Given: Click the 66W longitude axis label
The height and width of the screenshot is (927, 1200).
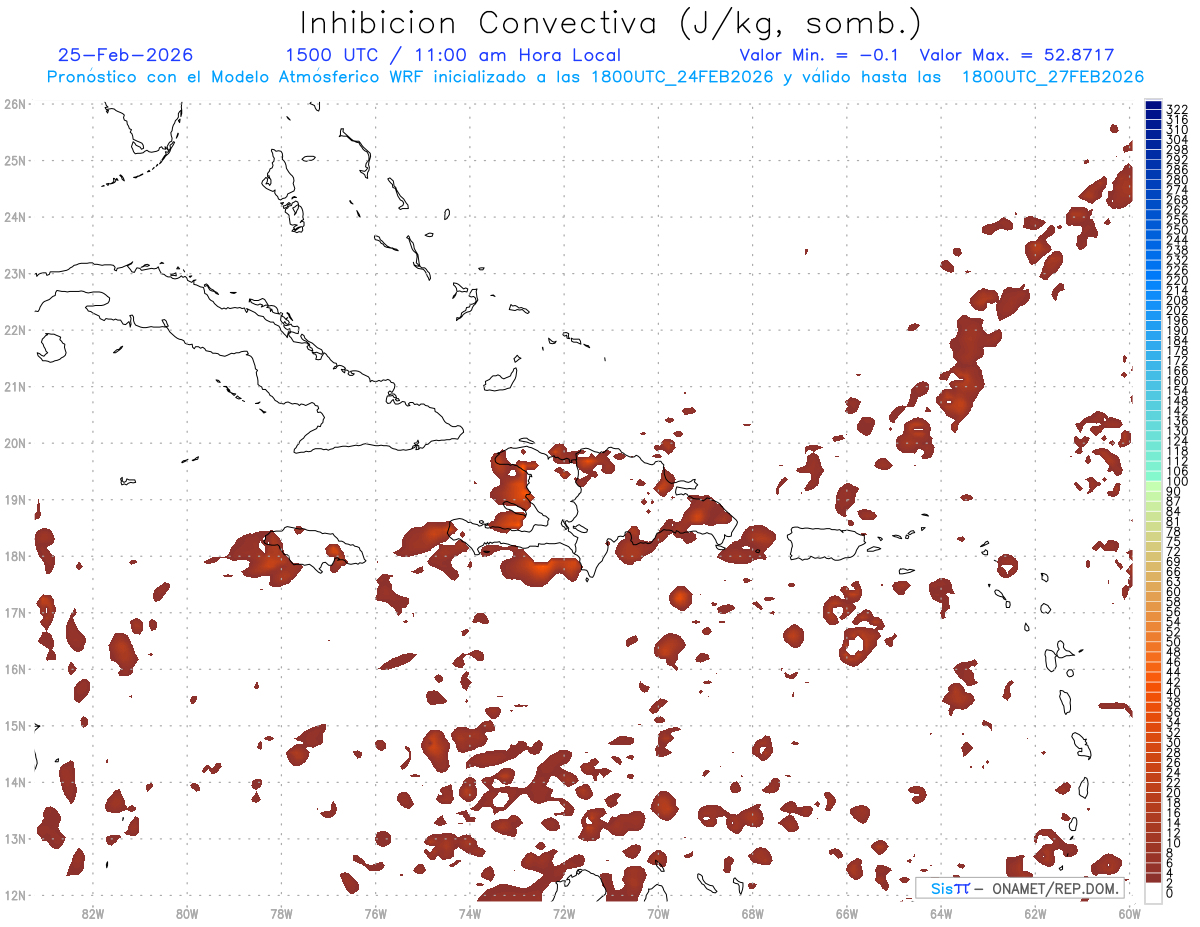Looking at the screenshot, I should 847,912.
